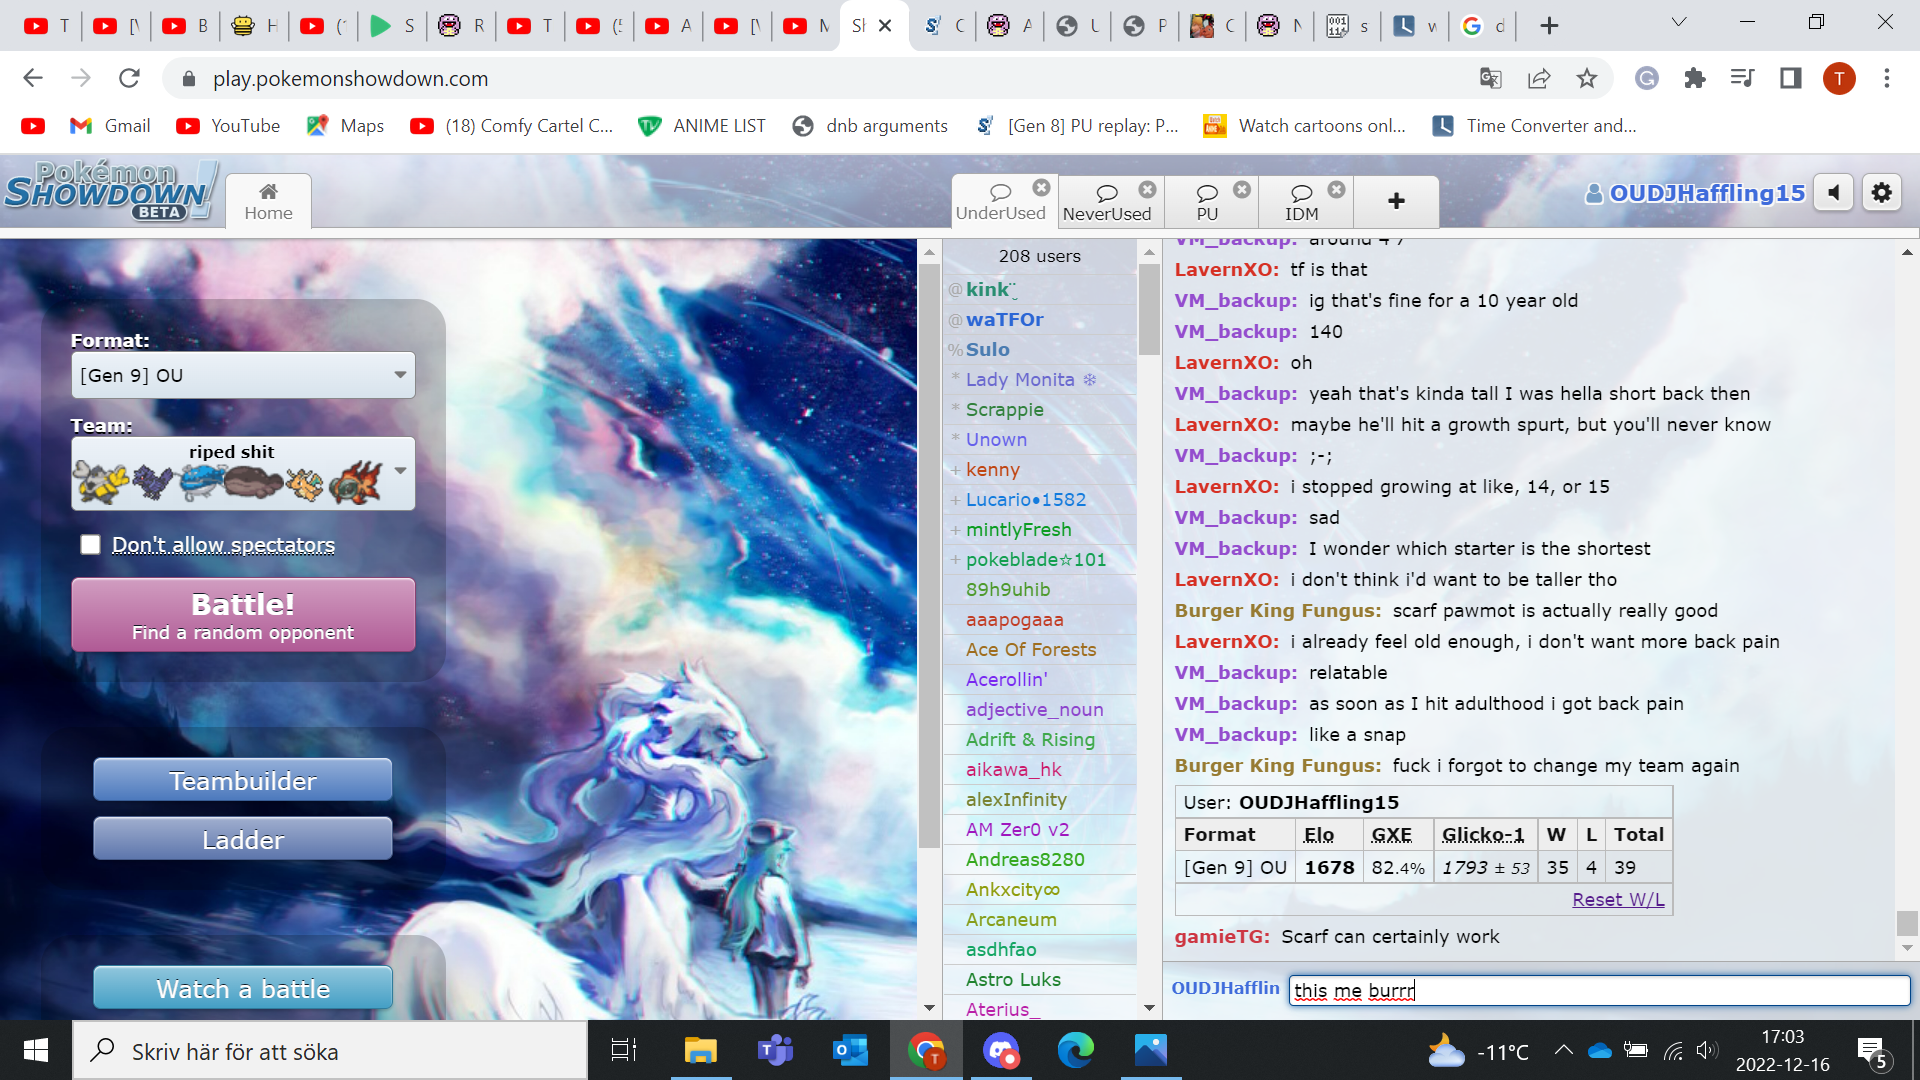This screenshot has height=1080, width=1920.
Task: Open the Translate page icon
Action: (1490, 78)
